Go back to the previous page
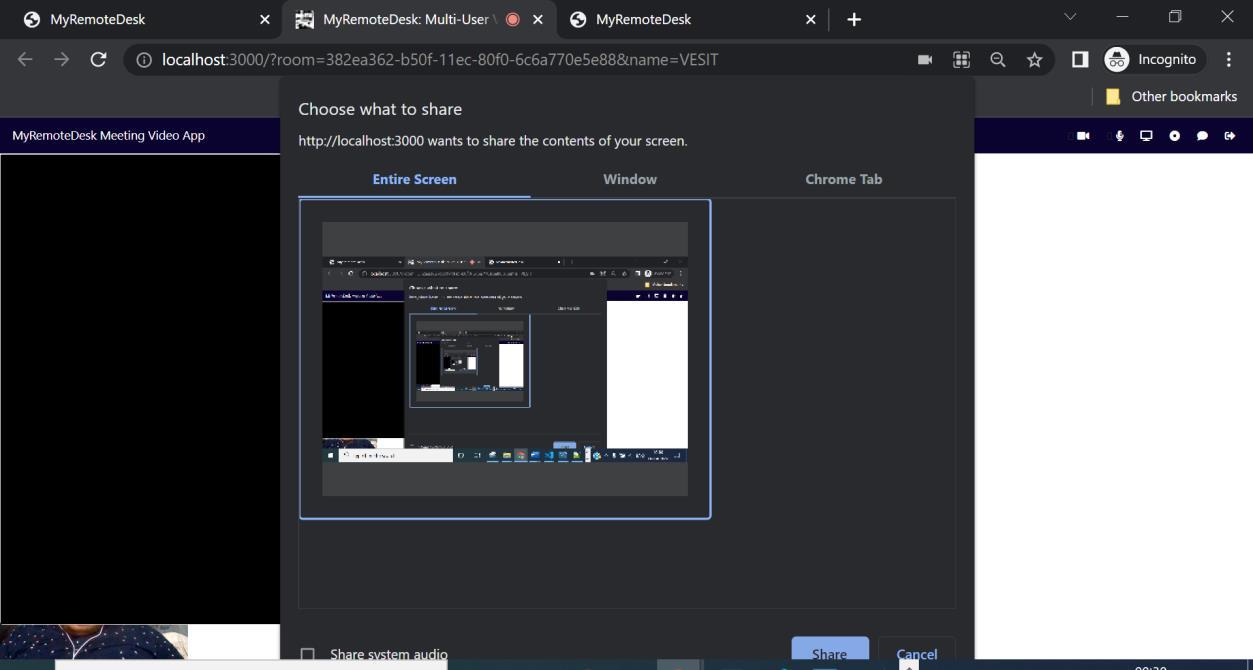This screenshot has width=1253, height=670. (25, 60)
